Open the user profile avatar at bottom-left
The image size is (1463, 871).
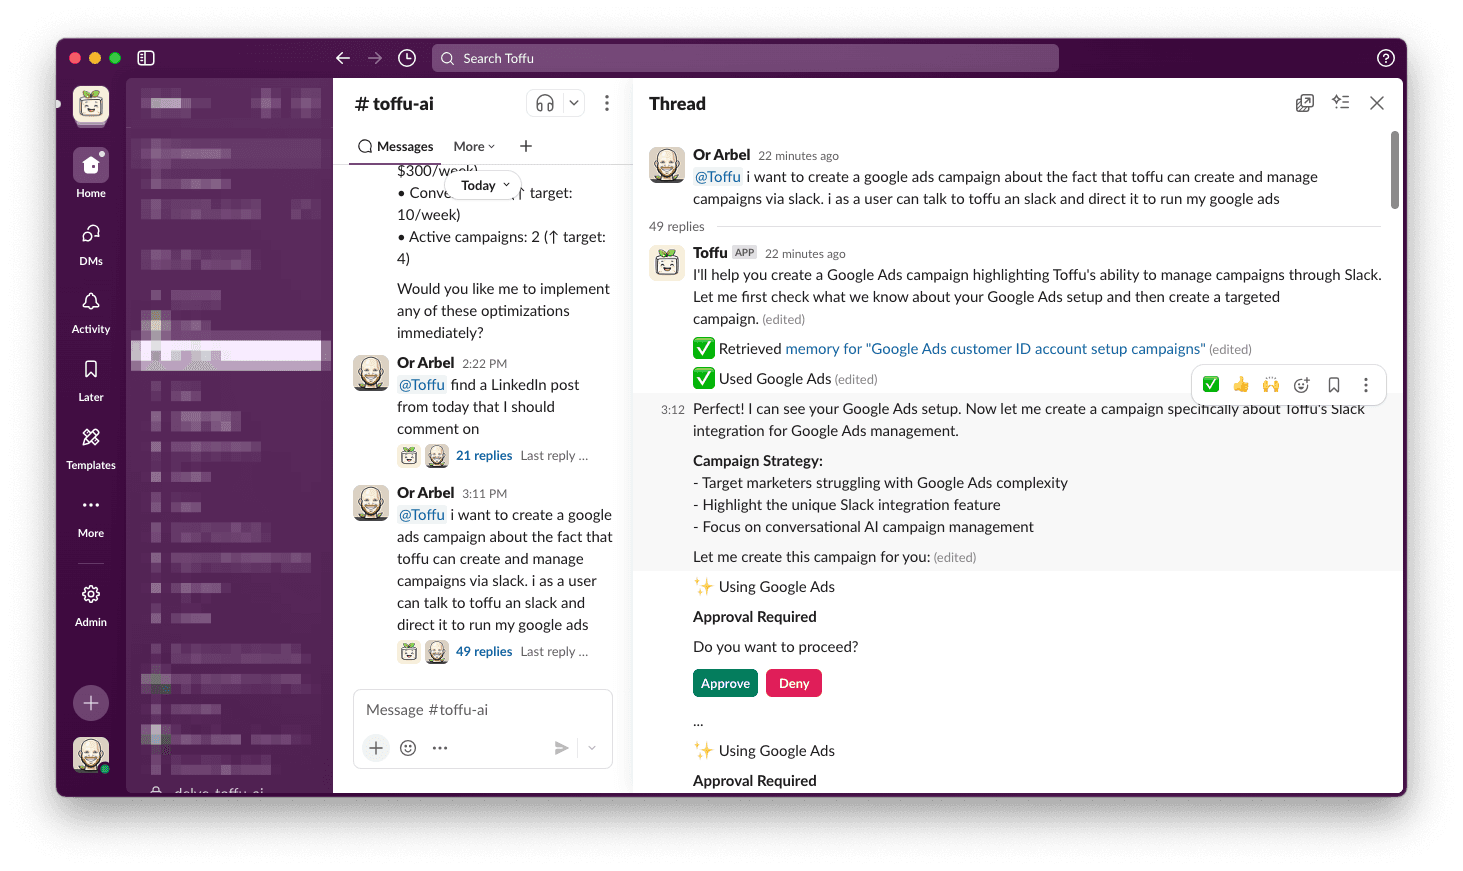coord(91,755)
